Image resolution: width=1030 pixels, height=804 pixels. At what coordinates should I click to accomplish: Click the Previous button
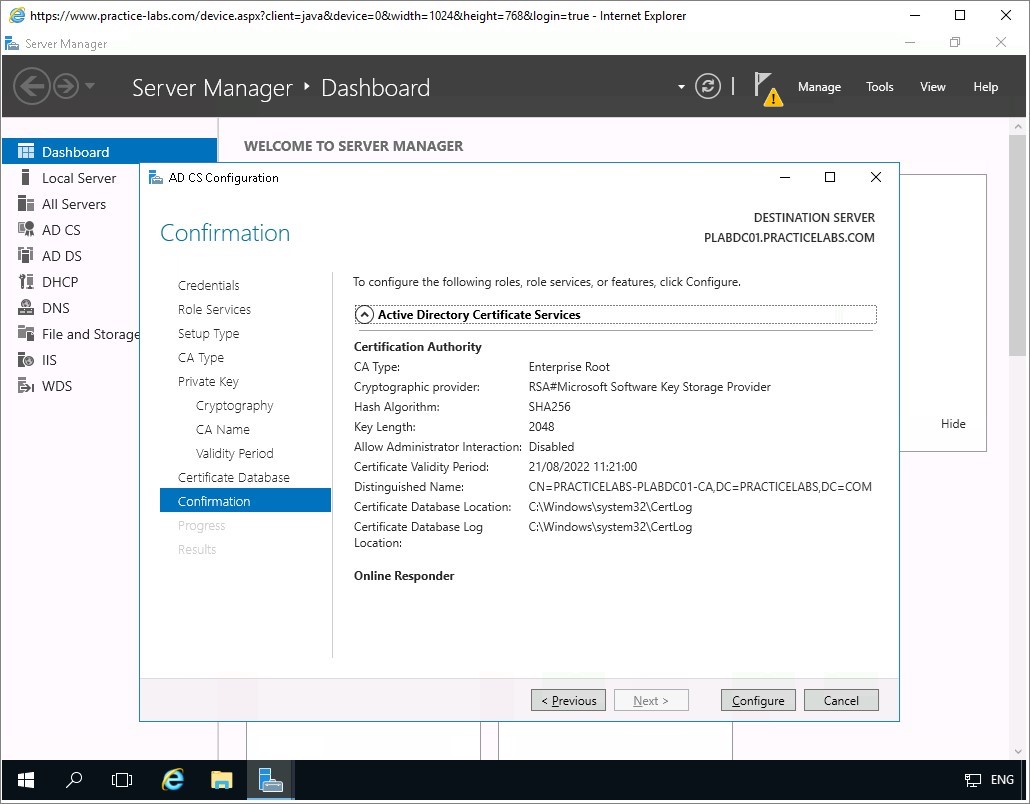click(568, 700)
